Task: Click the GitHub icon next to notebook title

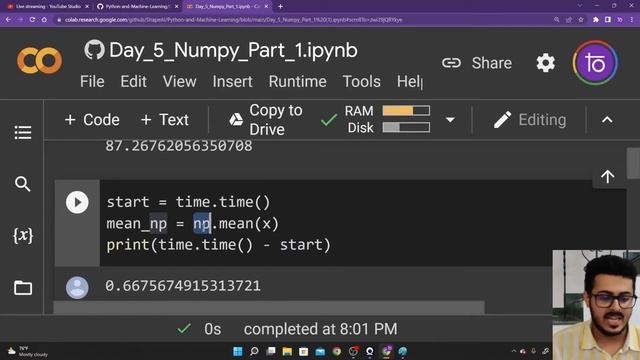Action: (x=94, y=50)
